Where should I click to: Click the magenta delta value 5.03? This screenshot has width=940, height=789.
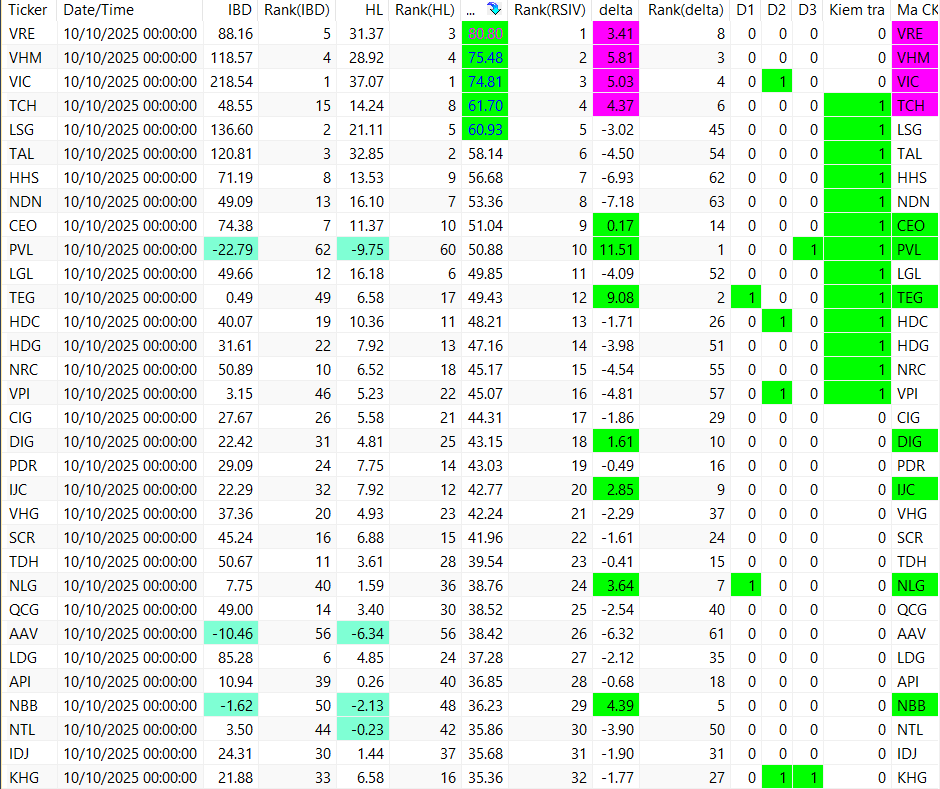[x=616, y=82]
